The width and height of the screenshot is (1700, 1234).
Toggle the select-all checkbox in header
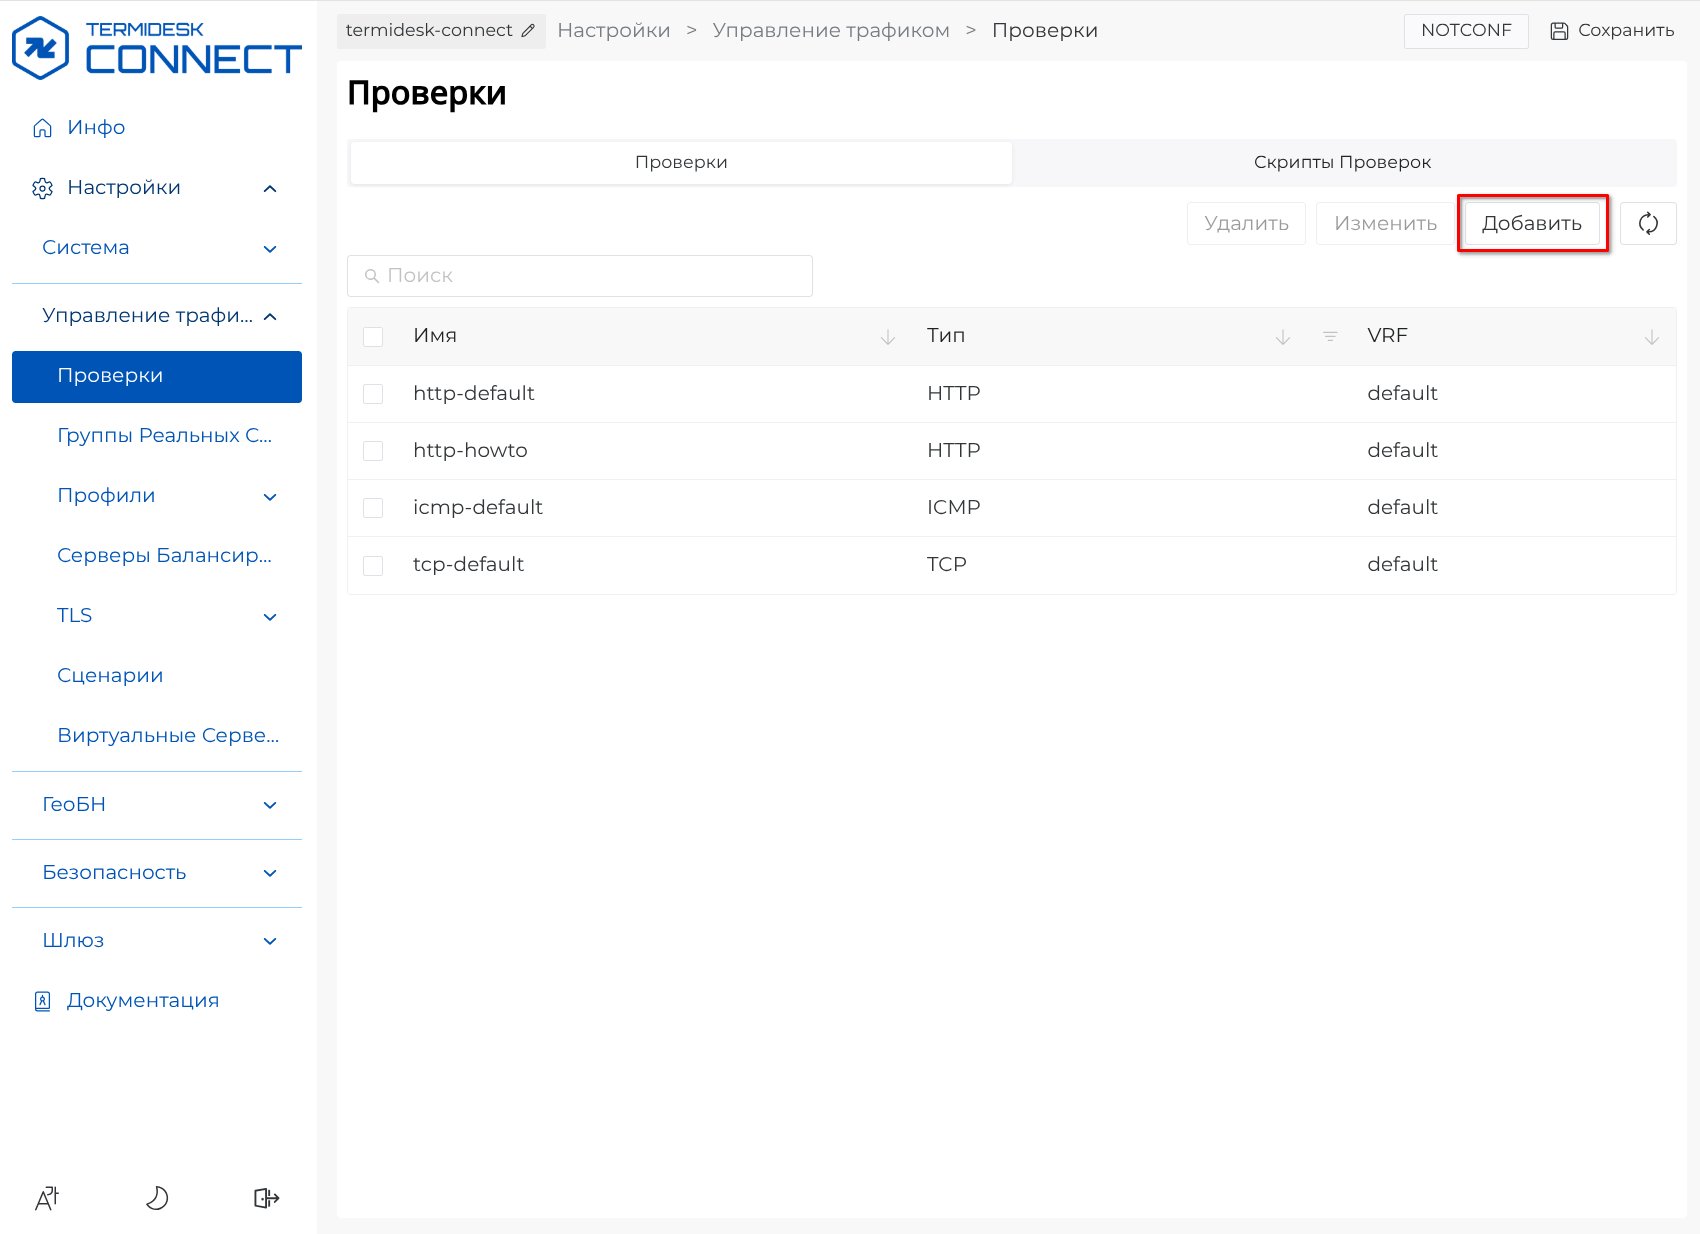pyautogui.click(x=373, y=337)
